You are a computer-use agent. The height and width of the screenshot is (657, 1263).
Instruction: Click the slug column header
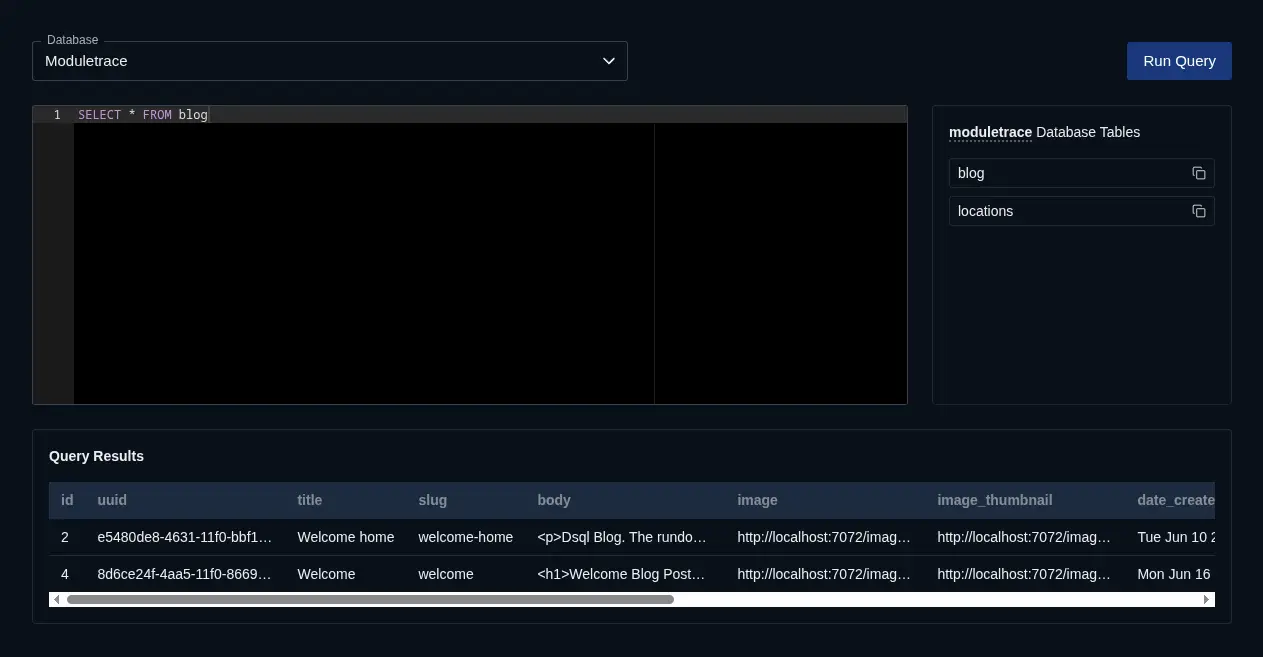432,500
